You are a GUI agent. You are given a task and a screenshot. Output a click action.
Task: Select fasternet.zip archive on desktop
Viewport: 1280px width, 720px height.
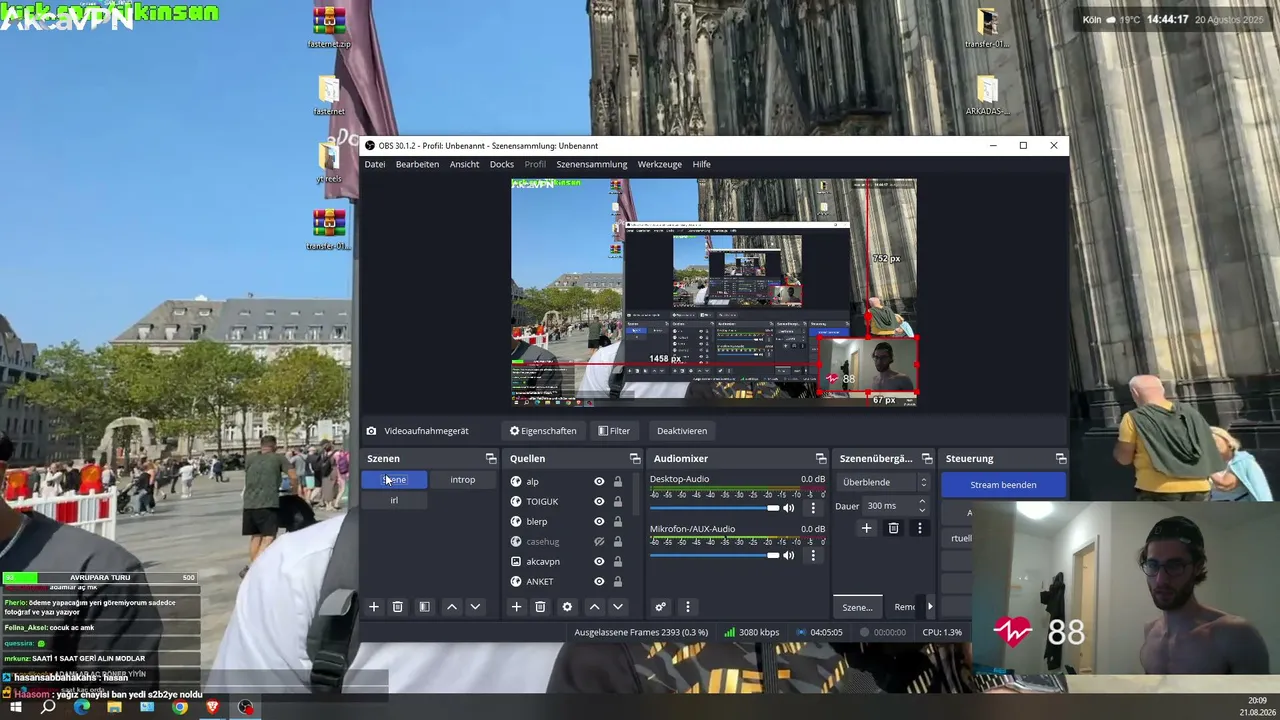[x=329, y=28]
